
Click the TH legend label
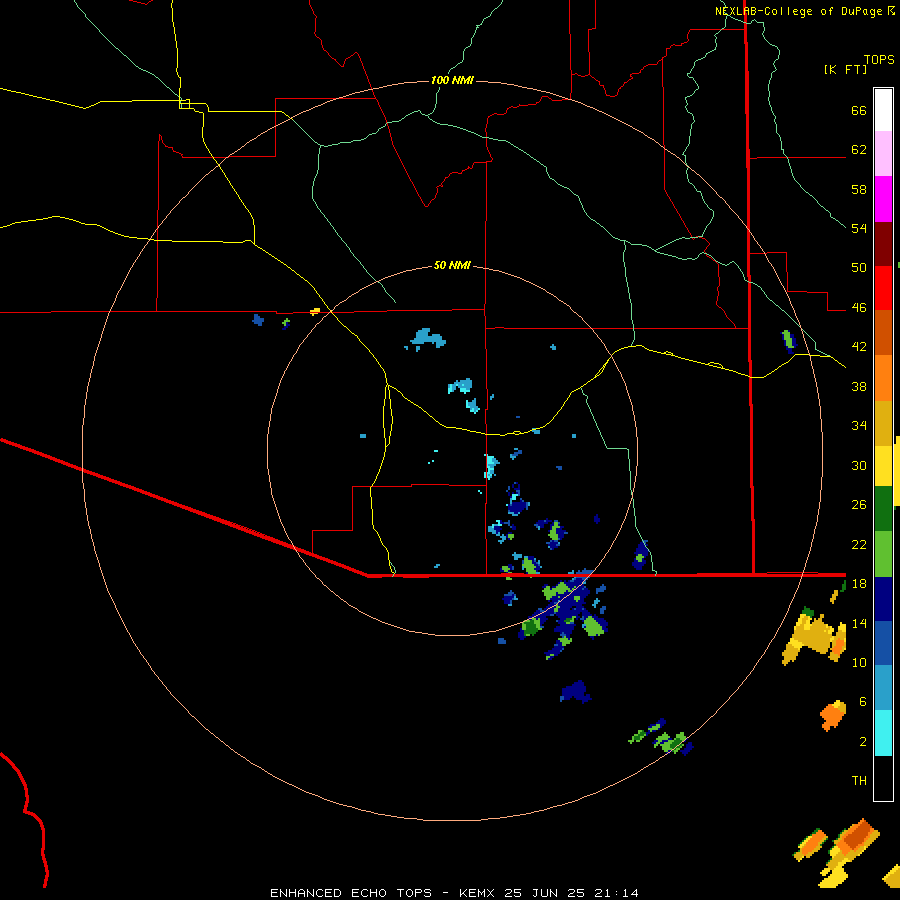tap(859, 781)
